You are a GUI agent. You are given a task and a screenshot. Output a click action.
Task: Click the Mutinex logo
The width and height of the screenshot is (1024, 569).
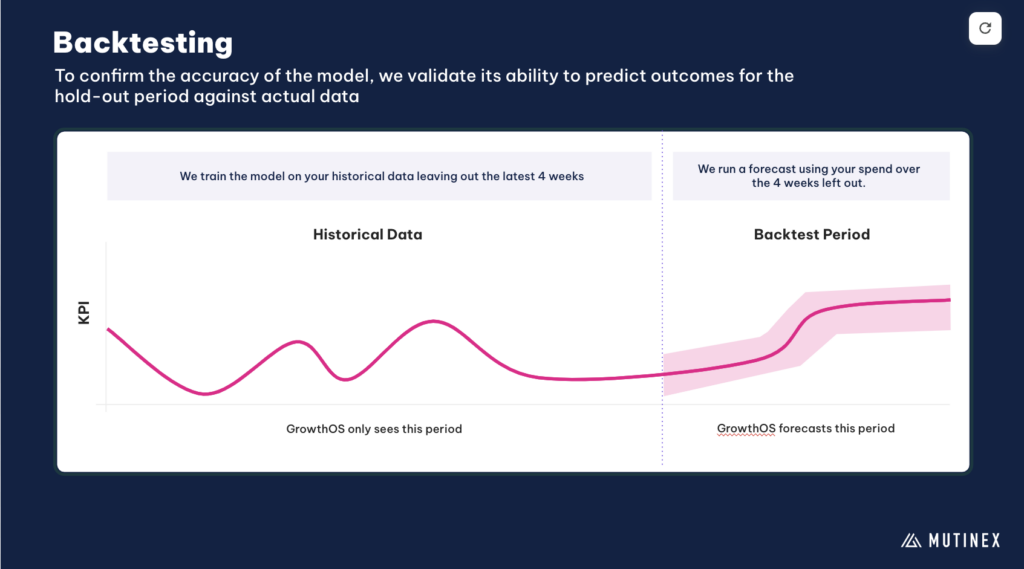[951, 540]
